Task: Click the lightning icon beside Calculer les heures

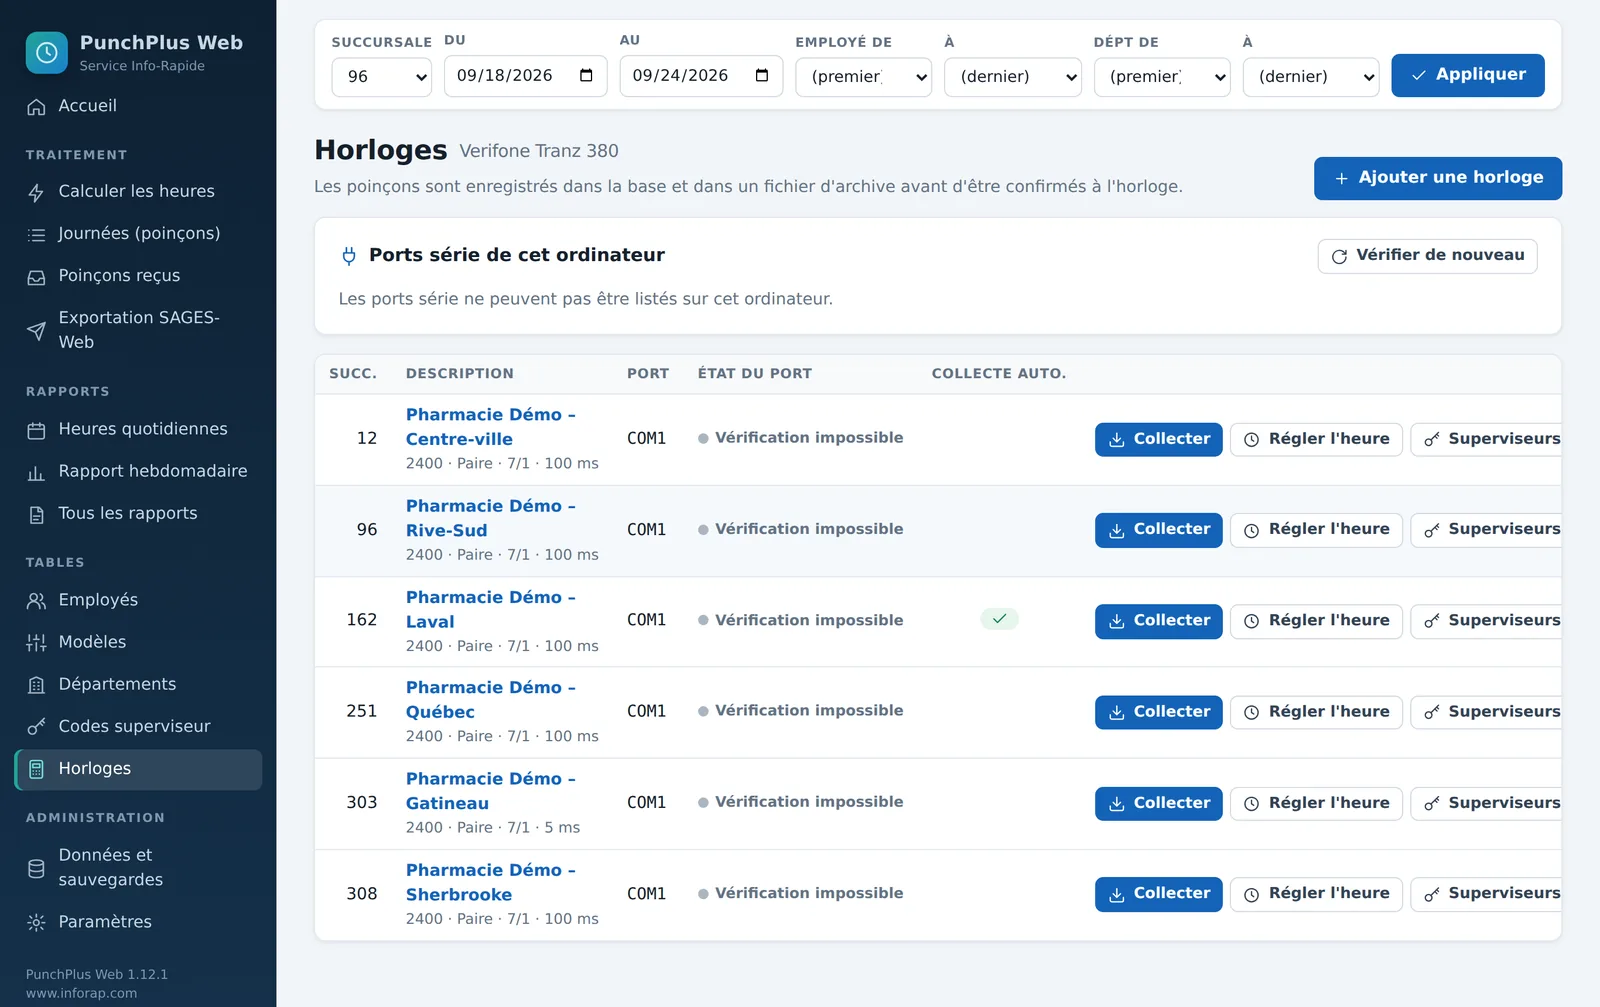Action: (x=36, y=192)
